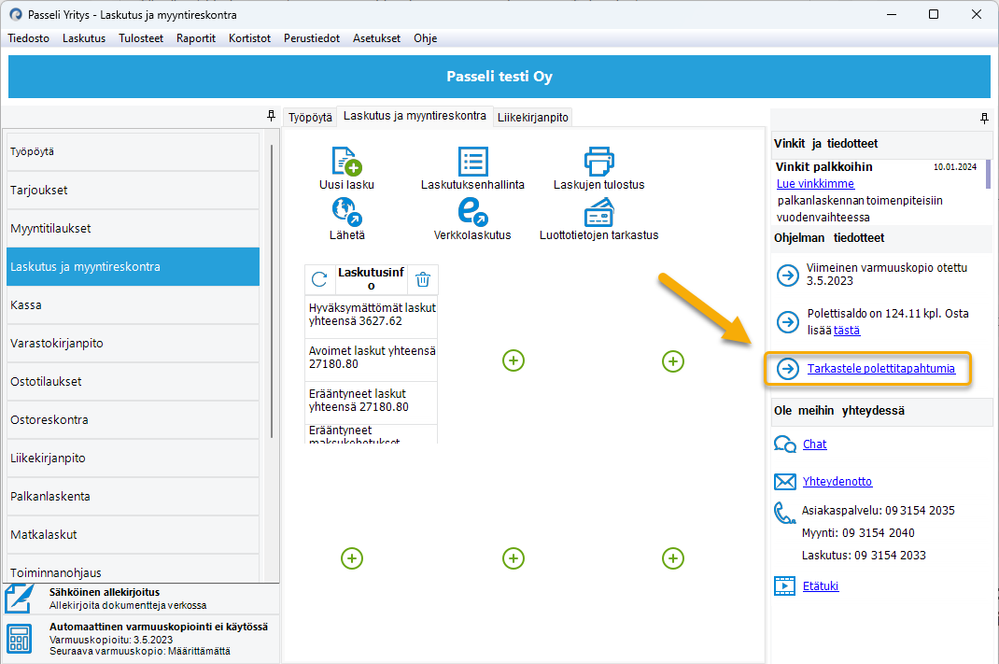Click arrow icon beside Viimeinen varmuuskopio
999x664 pixels.
tap(787, 275)
